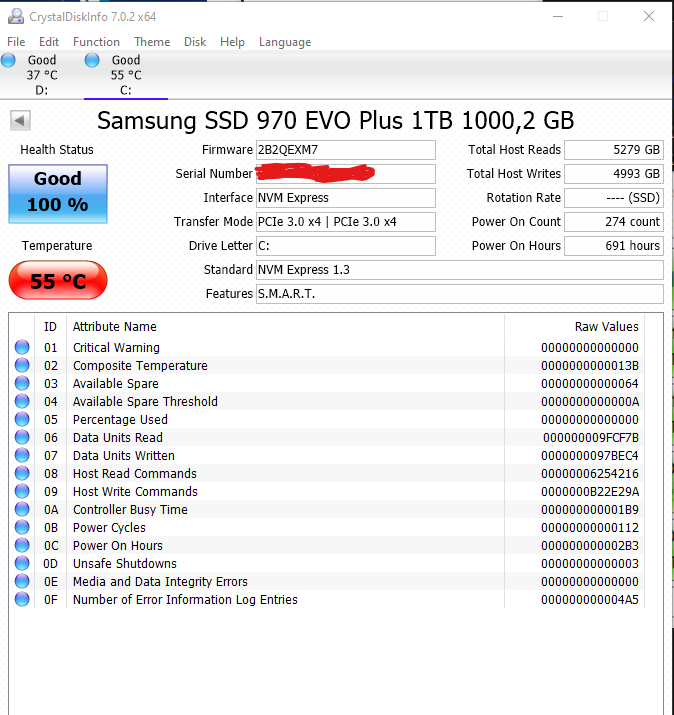Click the status orb beside Data Units Written

tap(22, 456)
